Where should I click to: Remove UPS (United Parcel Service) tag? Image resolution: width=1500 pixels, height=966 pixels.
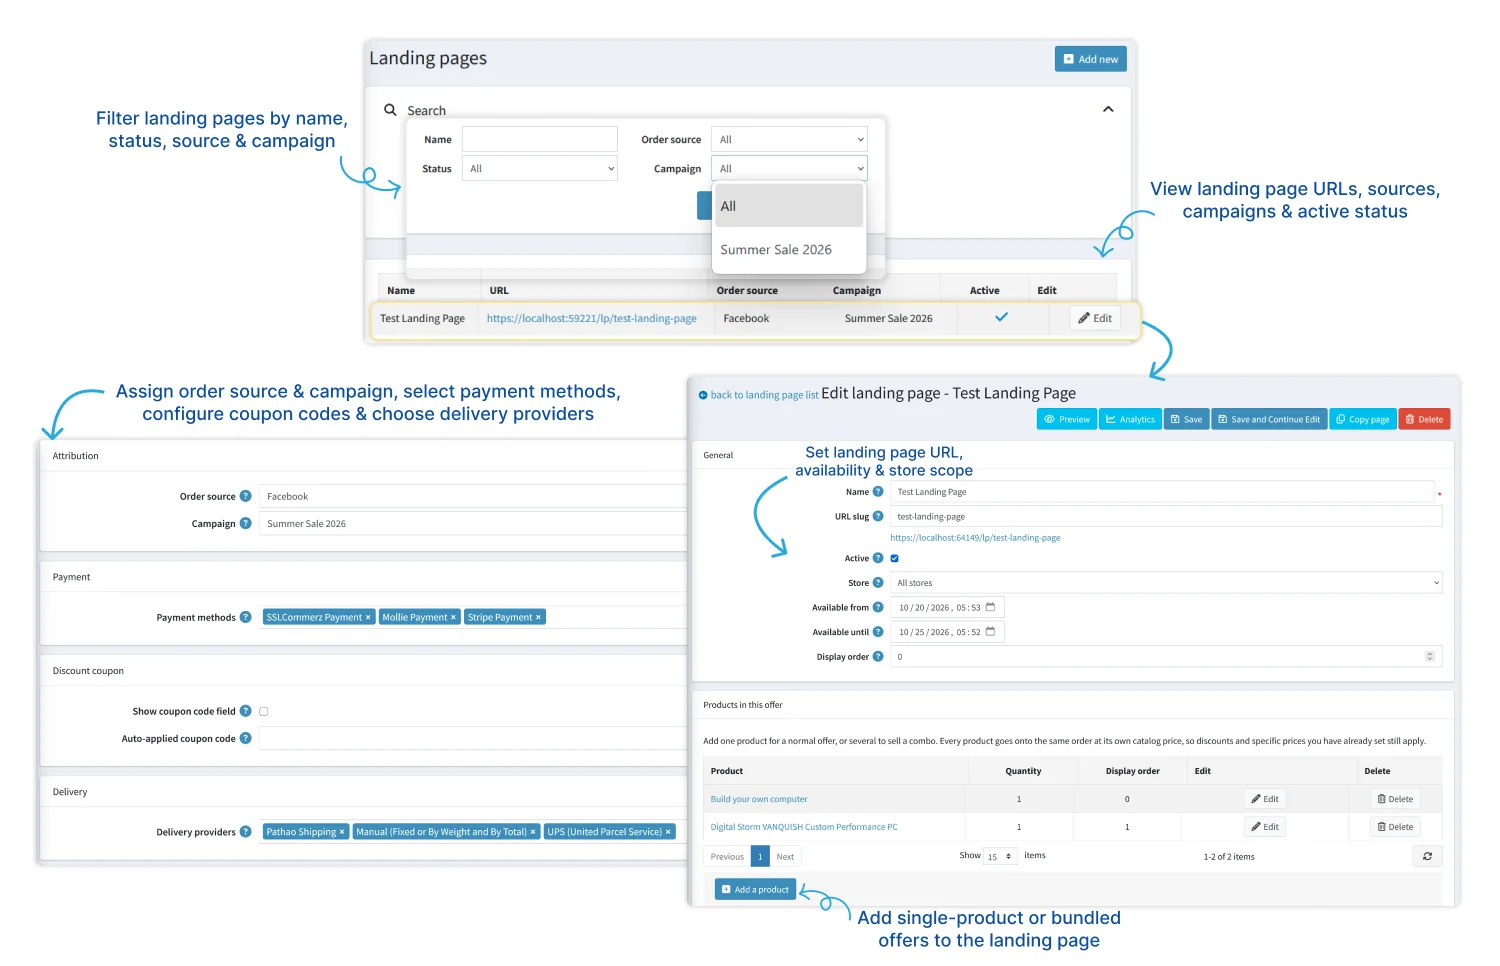(668, 832)
